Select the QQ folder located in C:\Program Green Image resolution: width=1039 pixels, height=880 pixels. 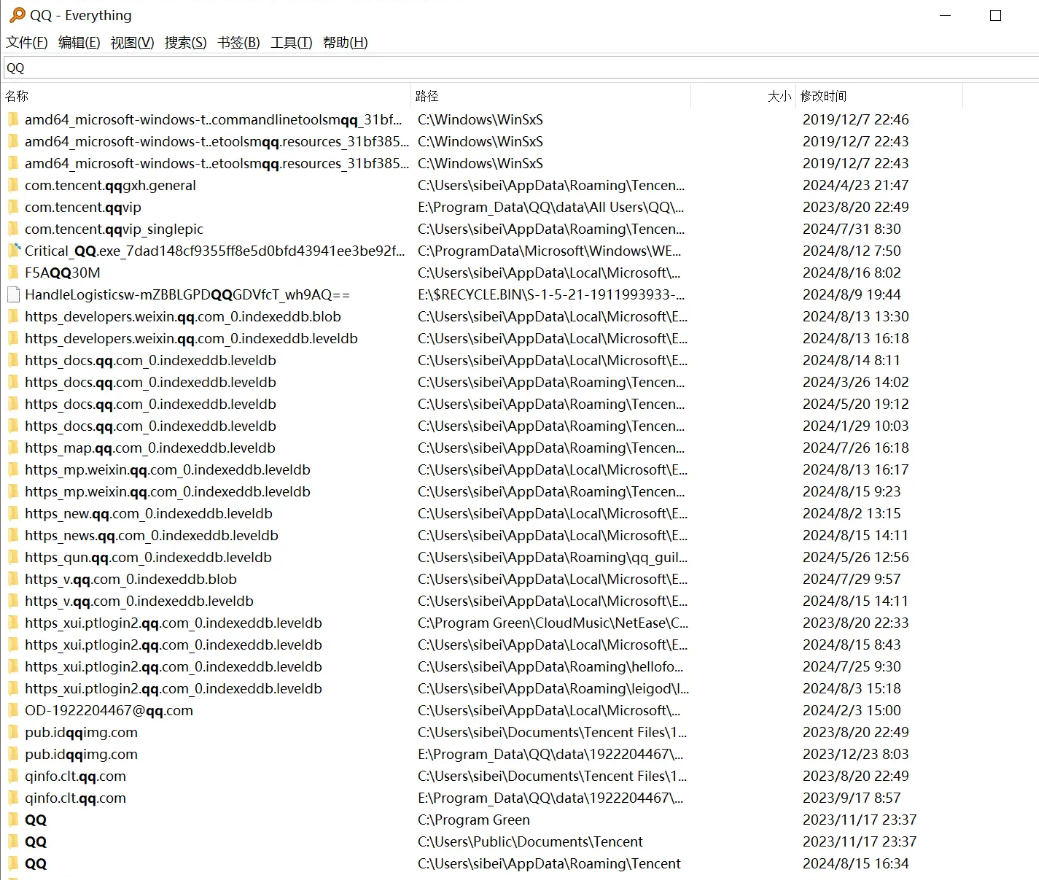tap(36, 820)
